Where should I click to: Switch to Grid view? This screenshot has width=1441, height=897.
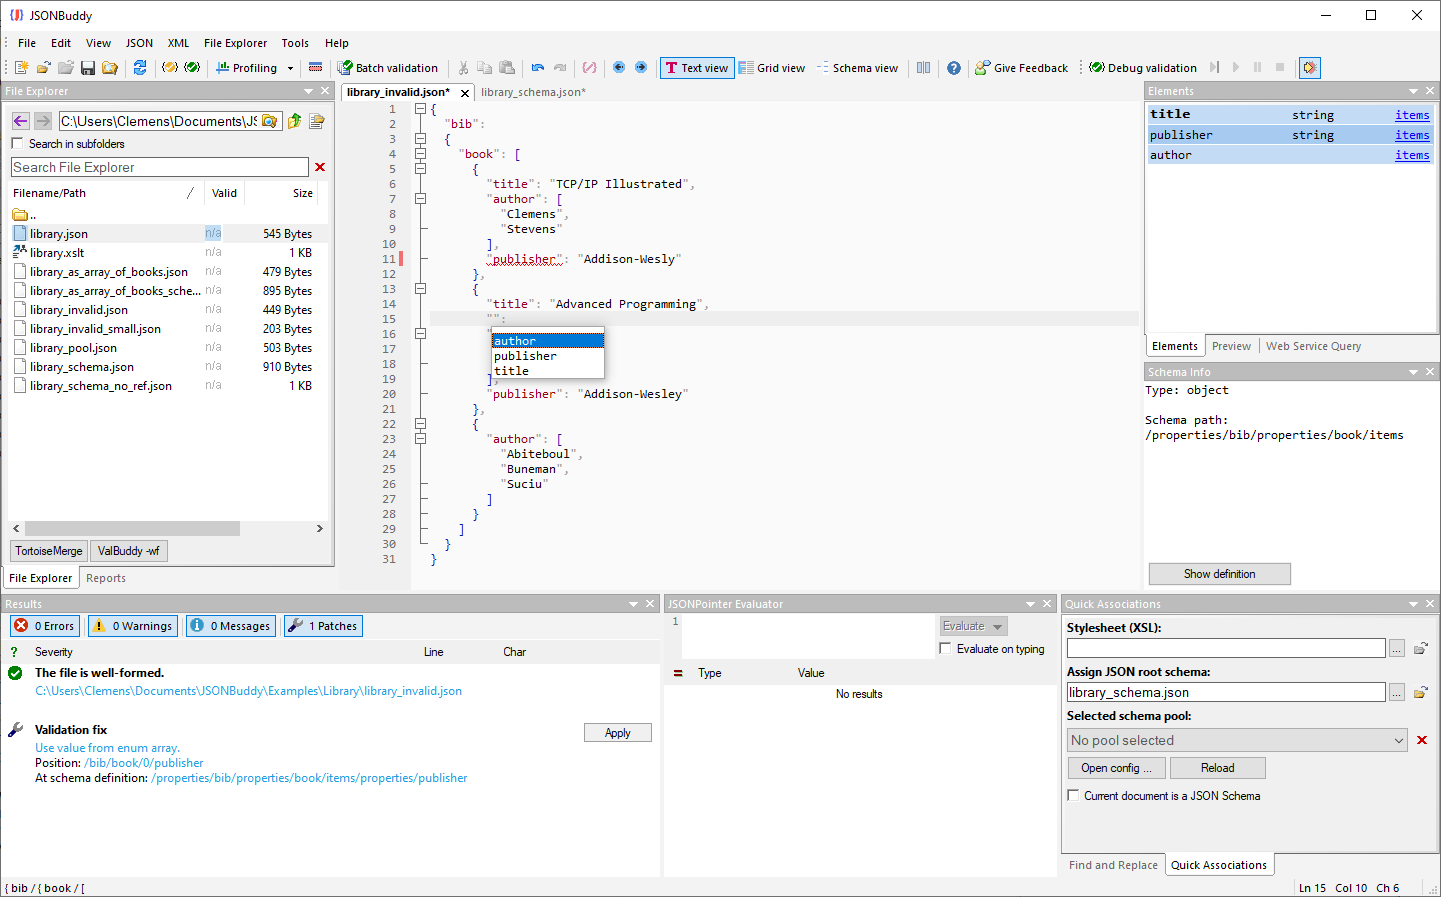coord(772,68)
